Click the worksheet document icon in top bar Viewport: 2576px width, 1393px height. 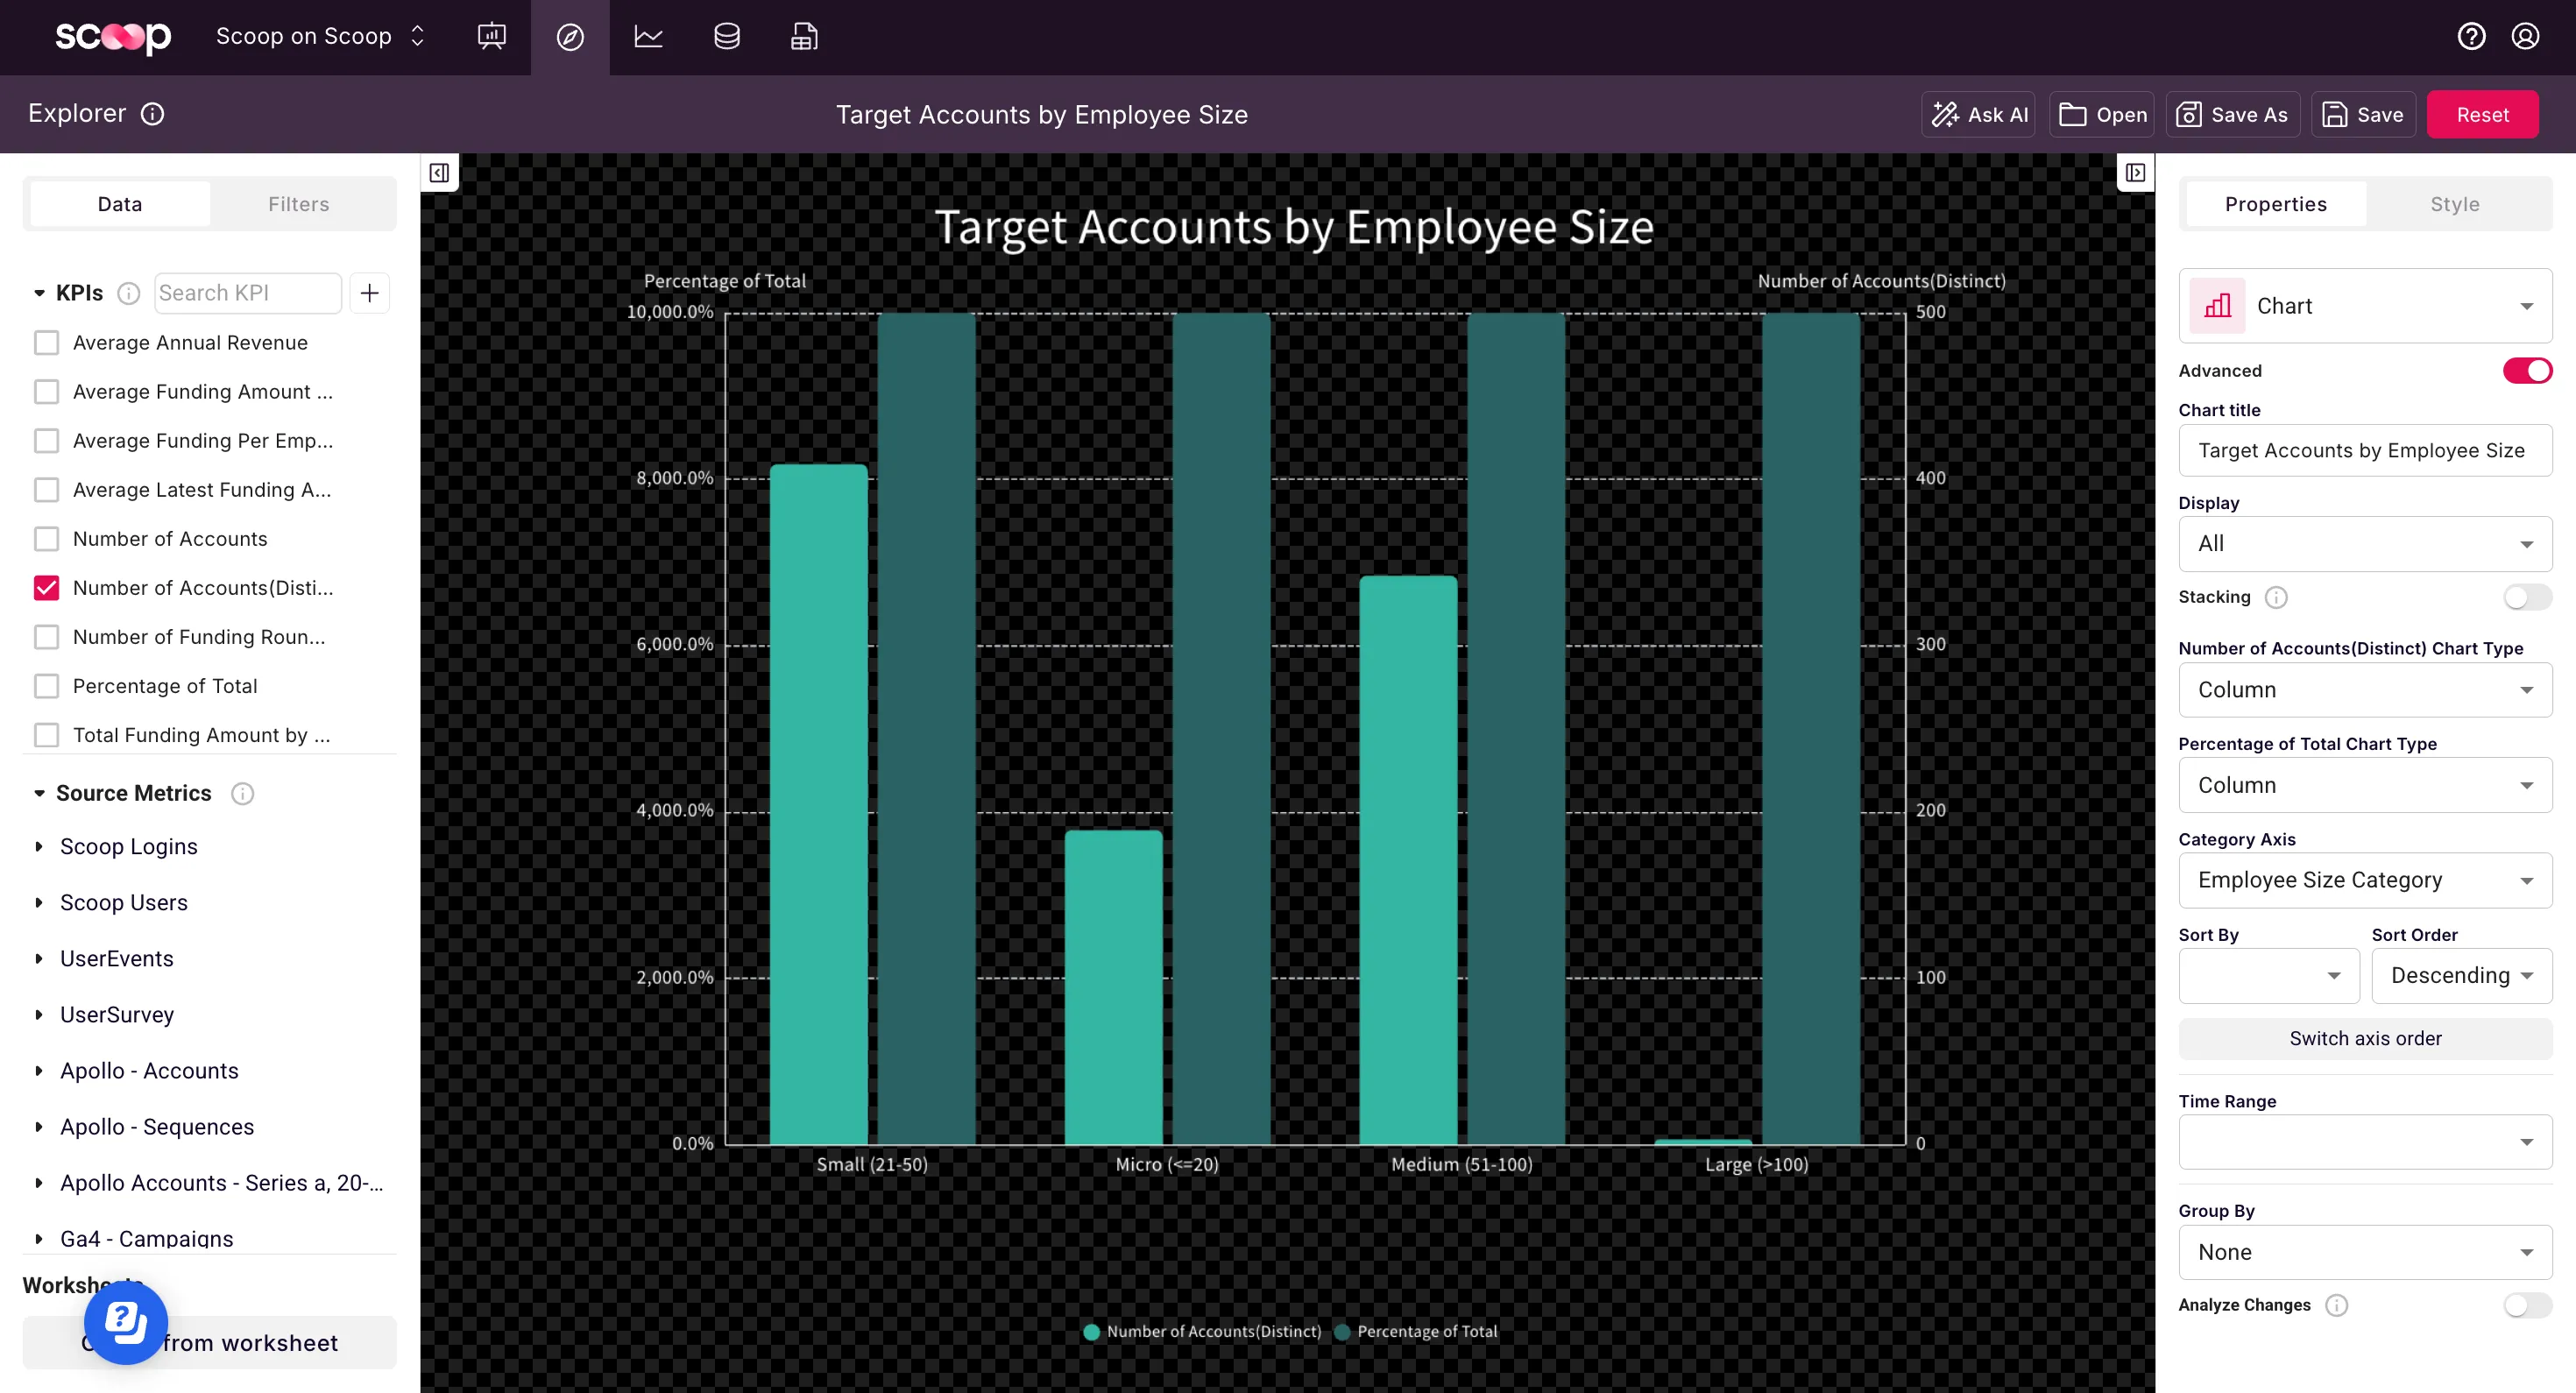[804, 37]
